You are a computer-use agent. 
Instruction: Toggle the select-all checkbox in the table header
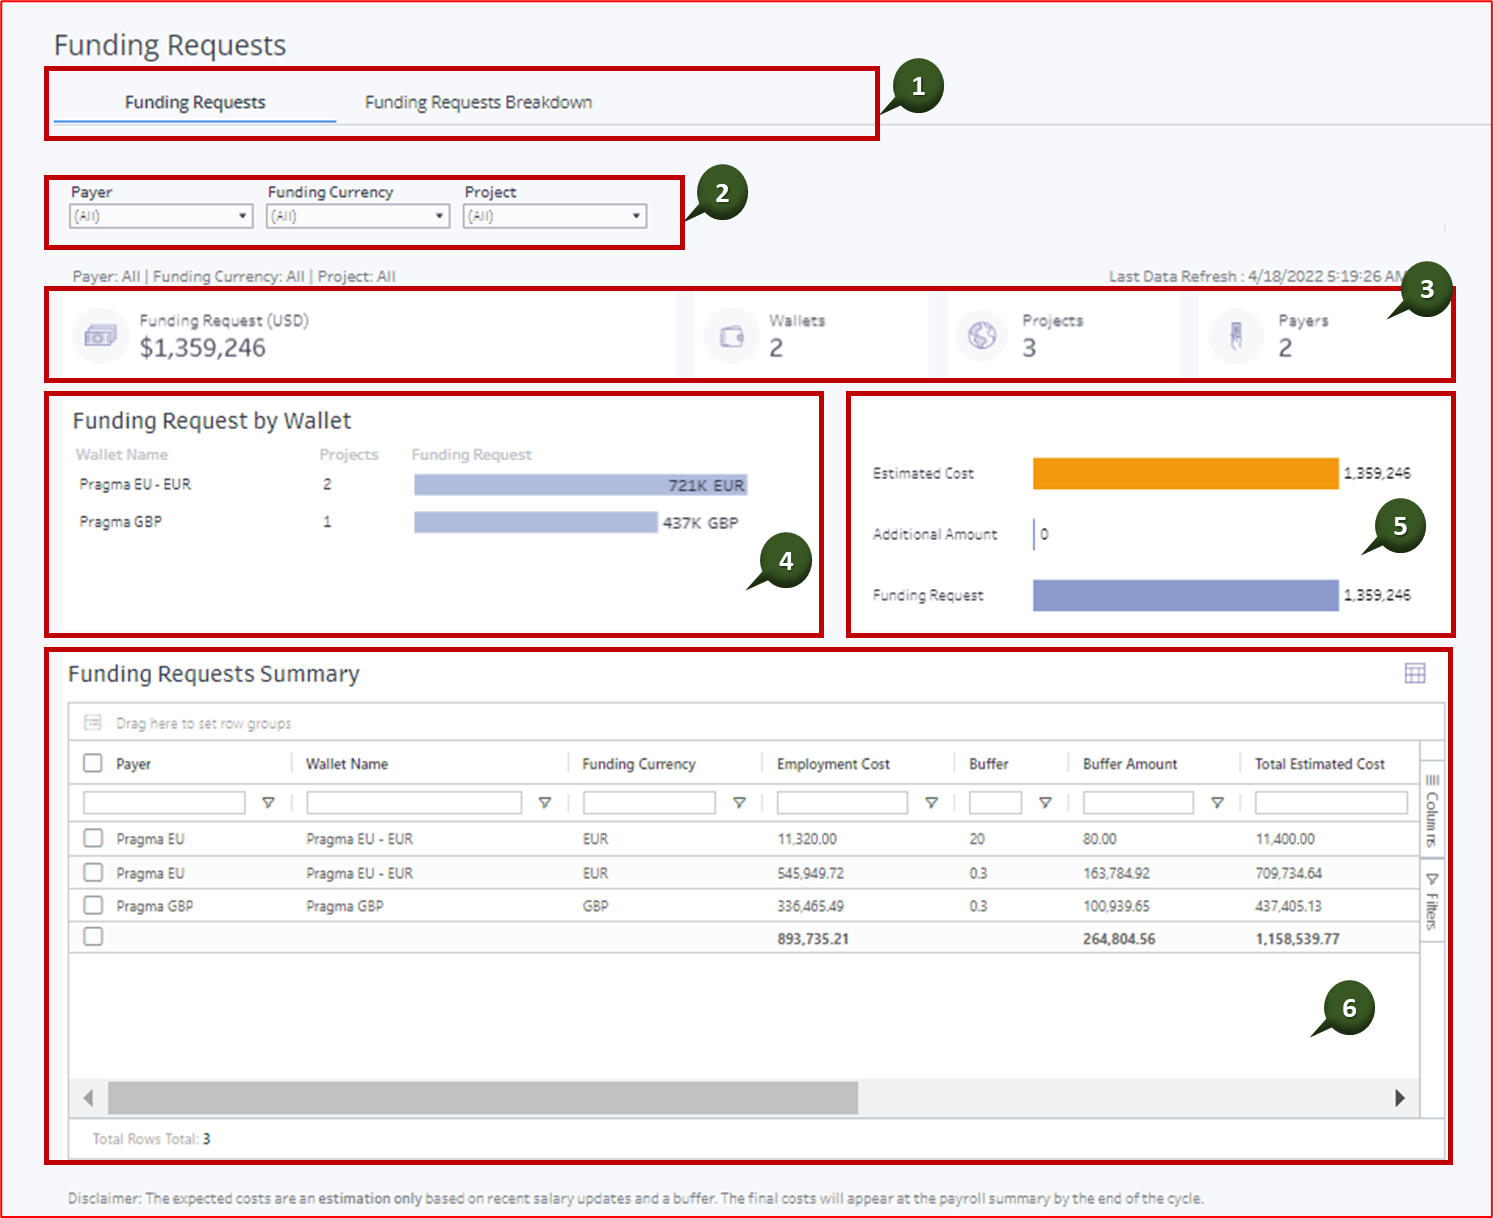point(92,762)
